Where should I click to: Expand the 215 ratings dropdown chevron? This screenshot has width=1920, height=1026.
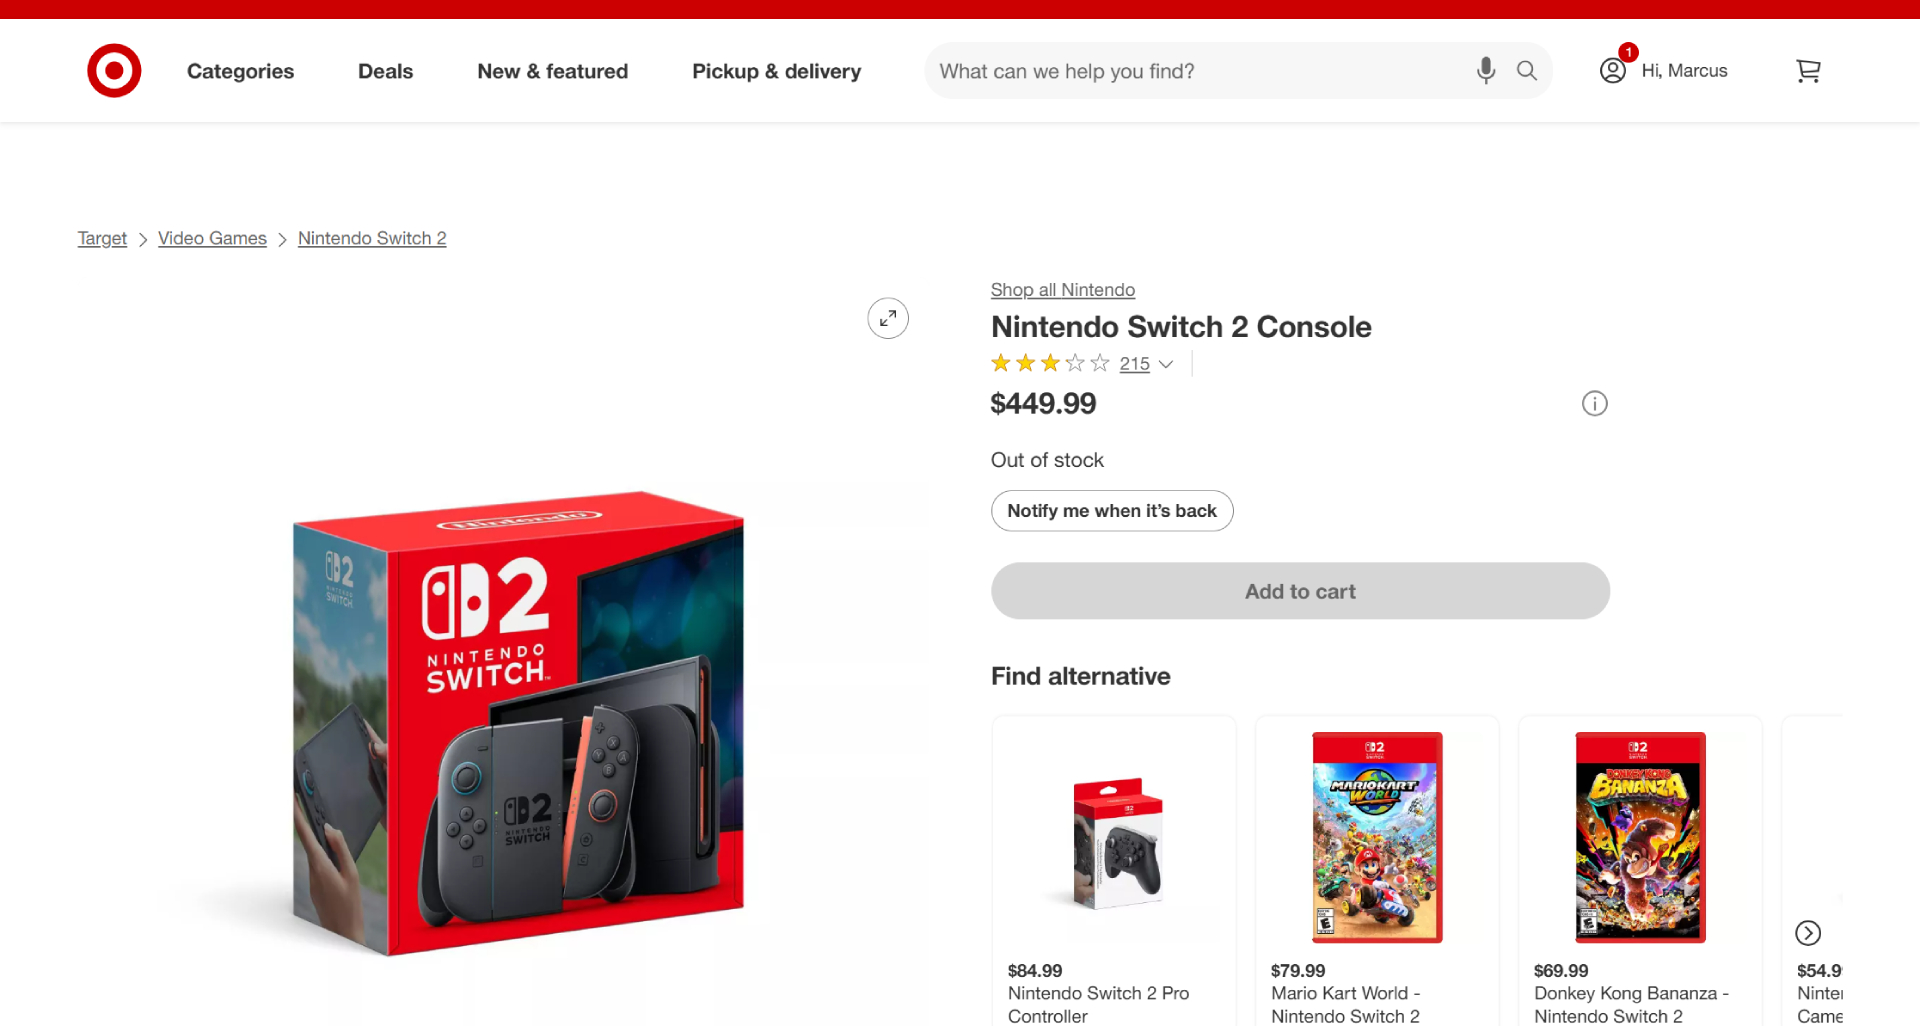(x=1168, y=364)
